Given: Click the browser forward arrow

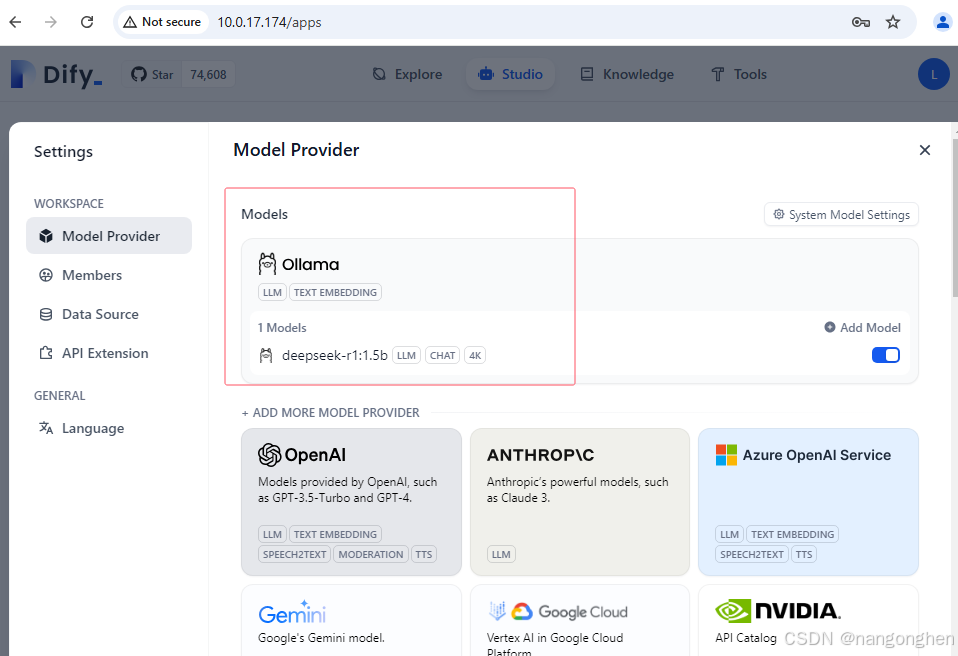Looking at the screenshot, I should 51,22.
